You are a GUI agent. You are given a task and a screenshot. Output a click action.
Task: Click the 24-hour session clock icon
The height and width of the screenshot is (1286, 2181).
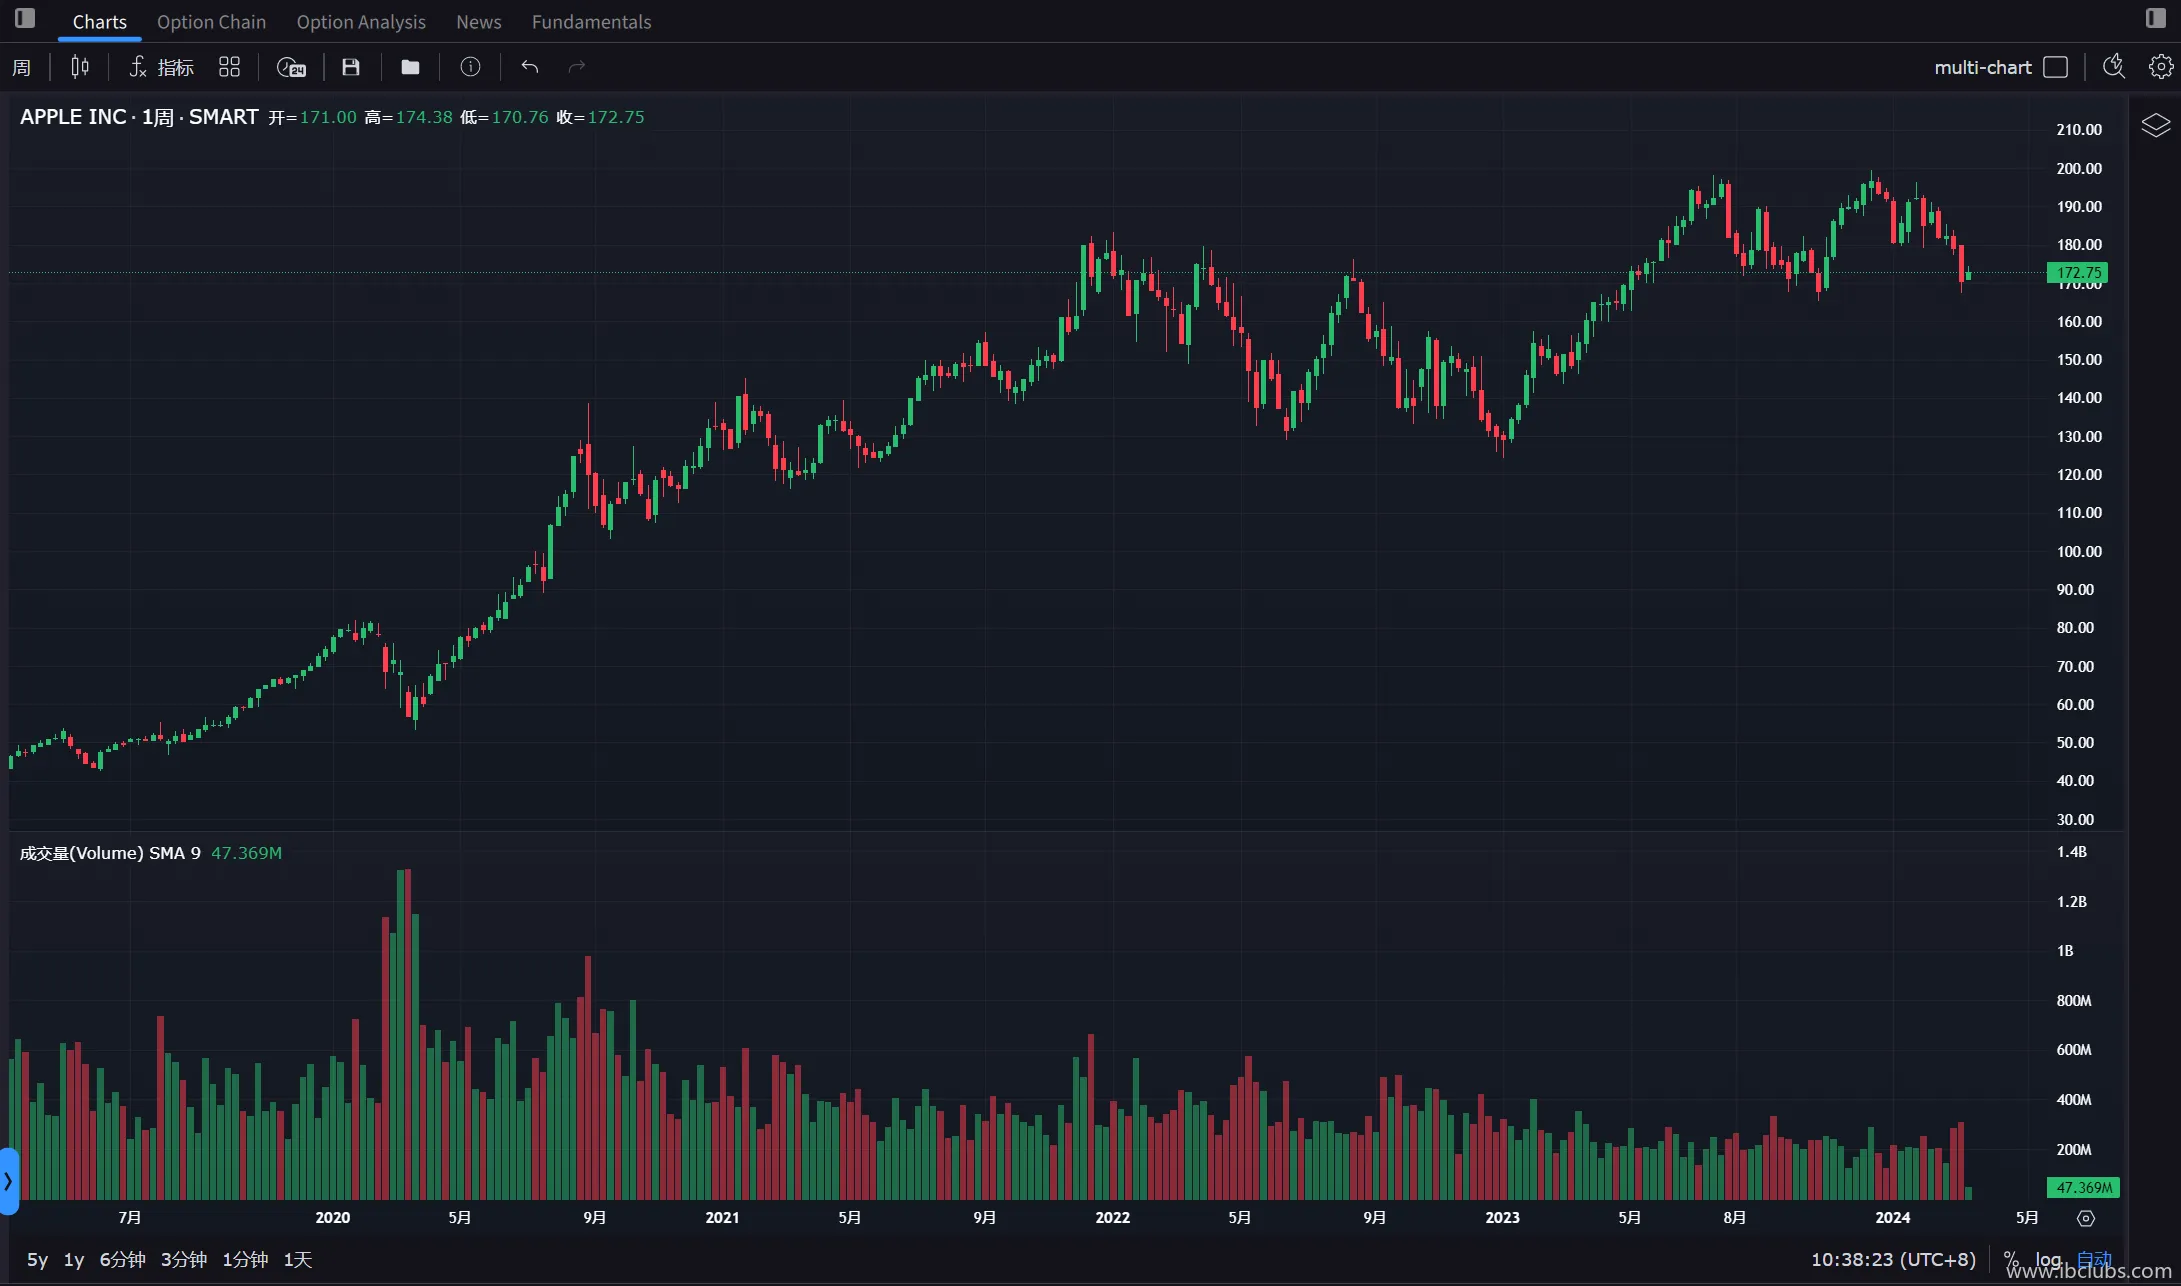pos(291,67)
